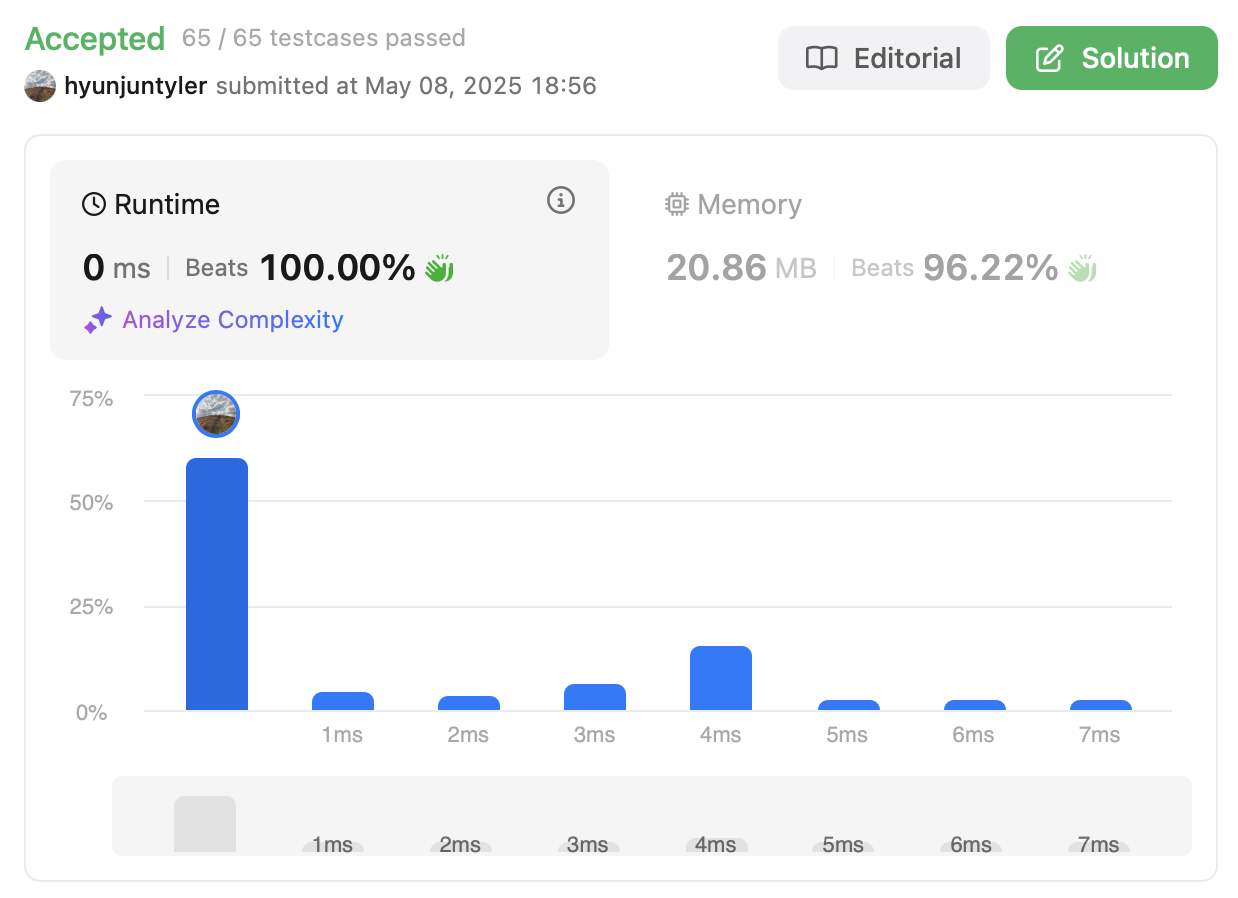Screen dimensions: 1238x898
Task: Click the 3ms histogram bar
Action: click(x=595, y=697)
